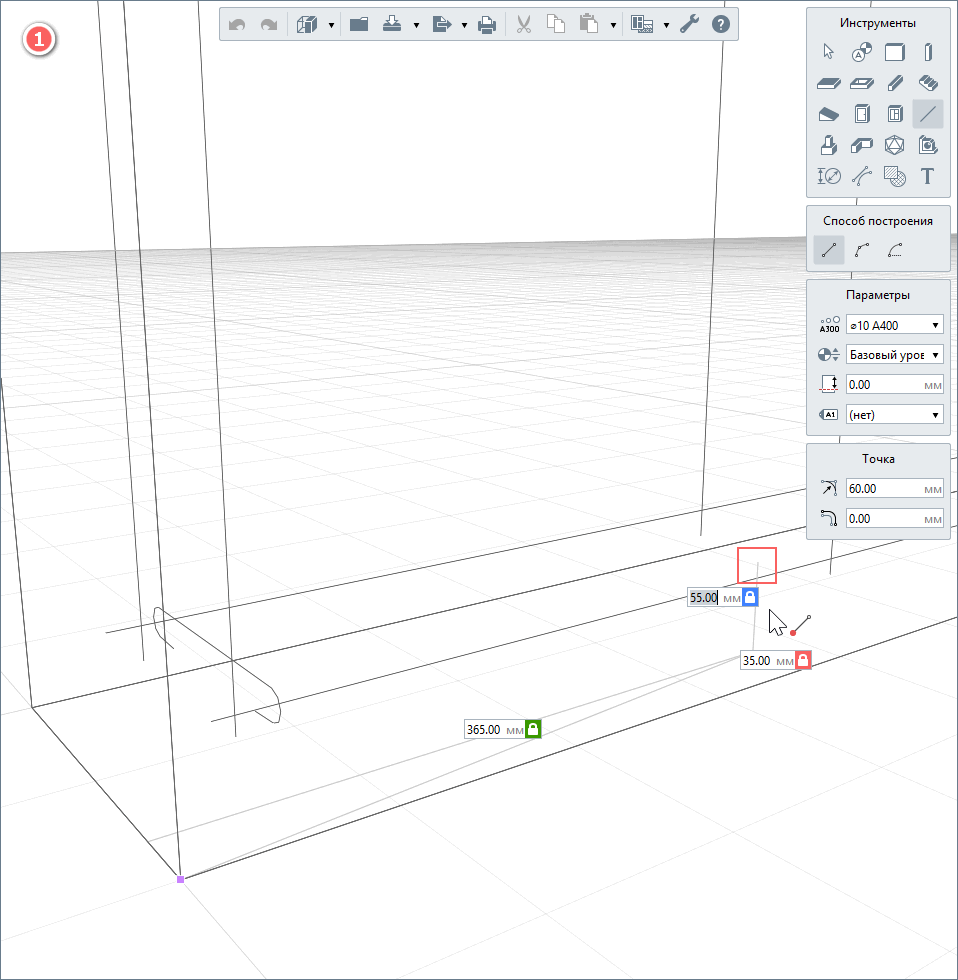Toggle the red lock beside 35.00

pyautogui.click(x=803, y=660)
